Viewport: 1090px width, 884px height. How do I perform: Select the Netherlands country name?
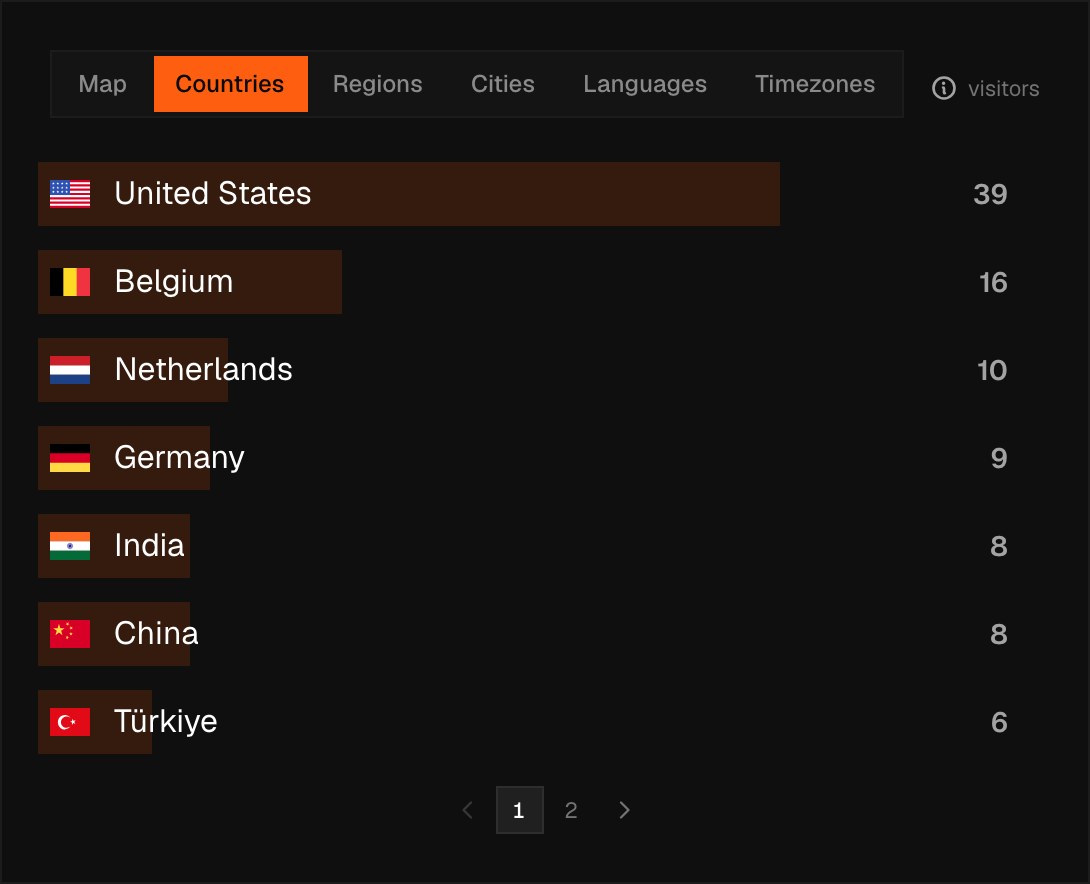(204, 369)
